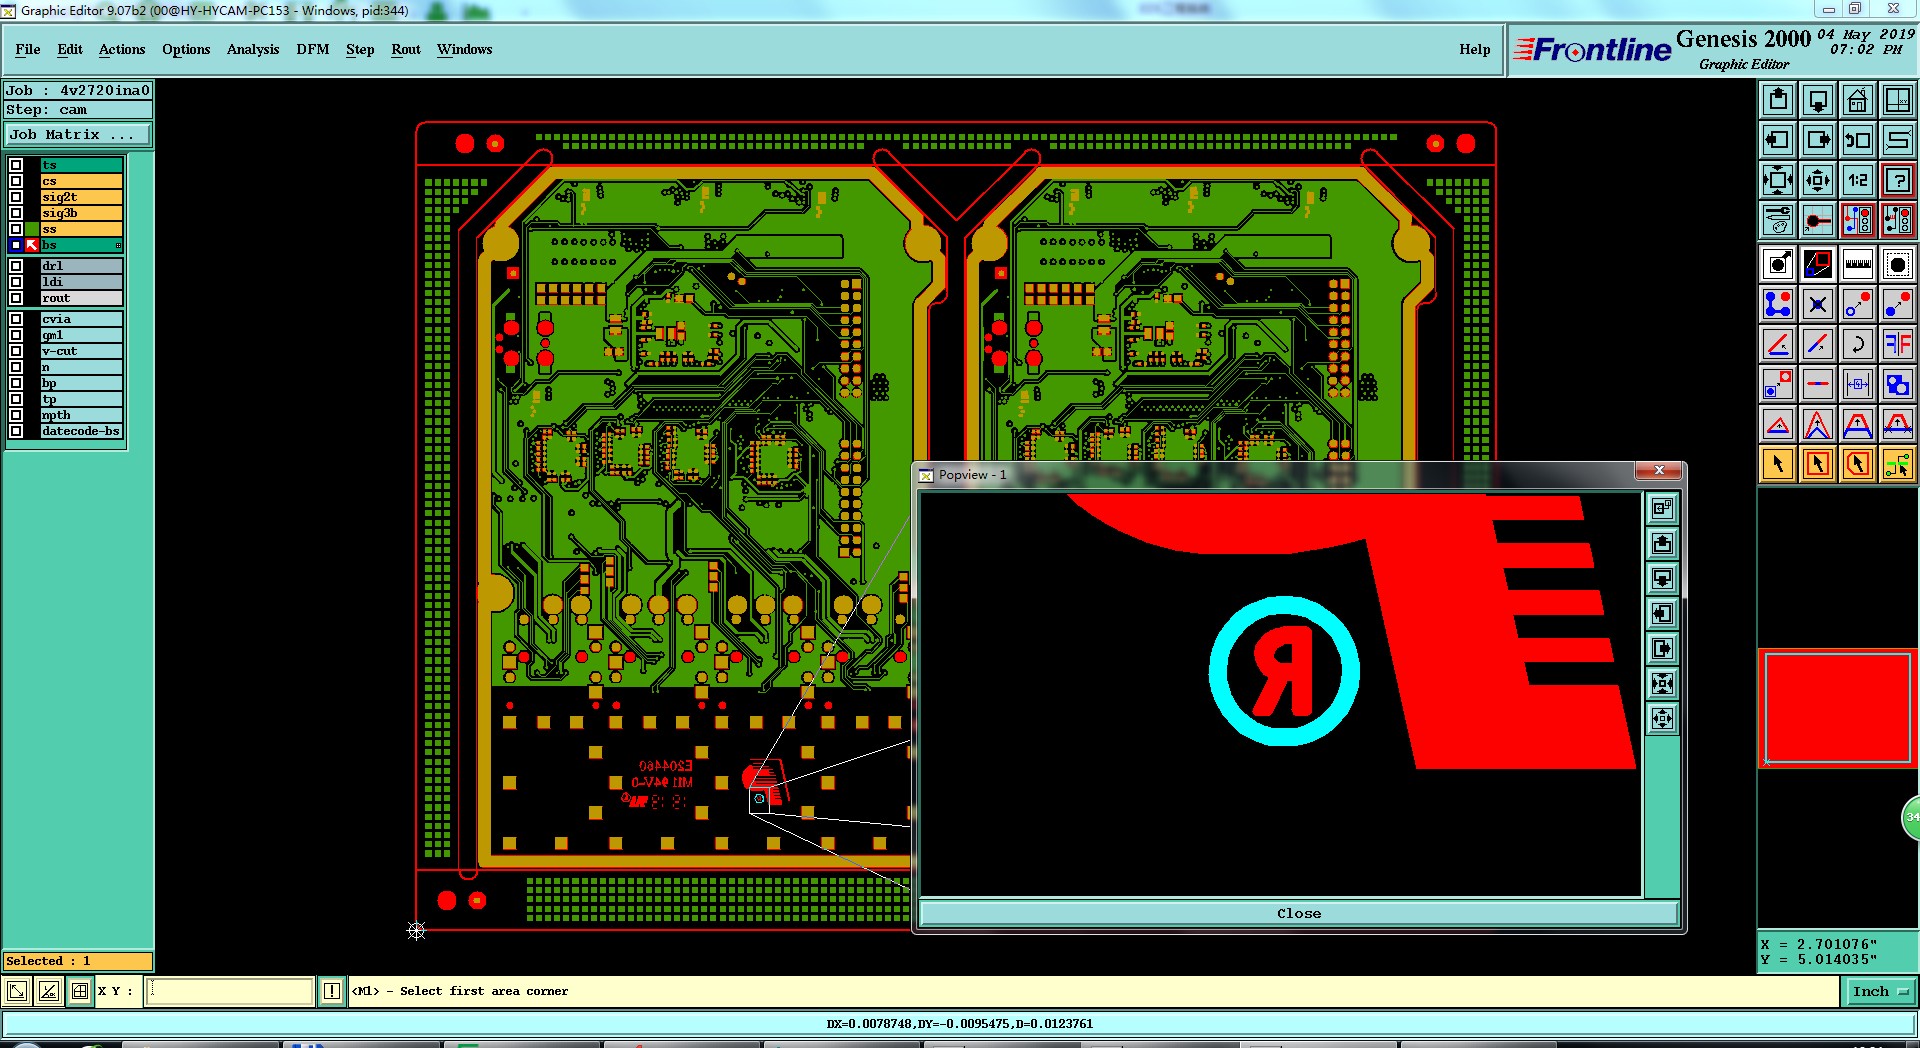Click the Popview zoom out icon
1920x1048 pixels.
(x=1662, y=718)
